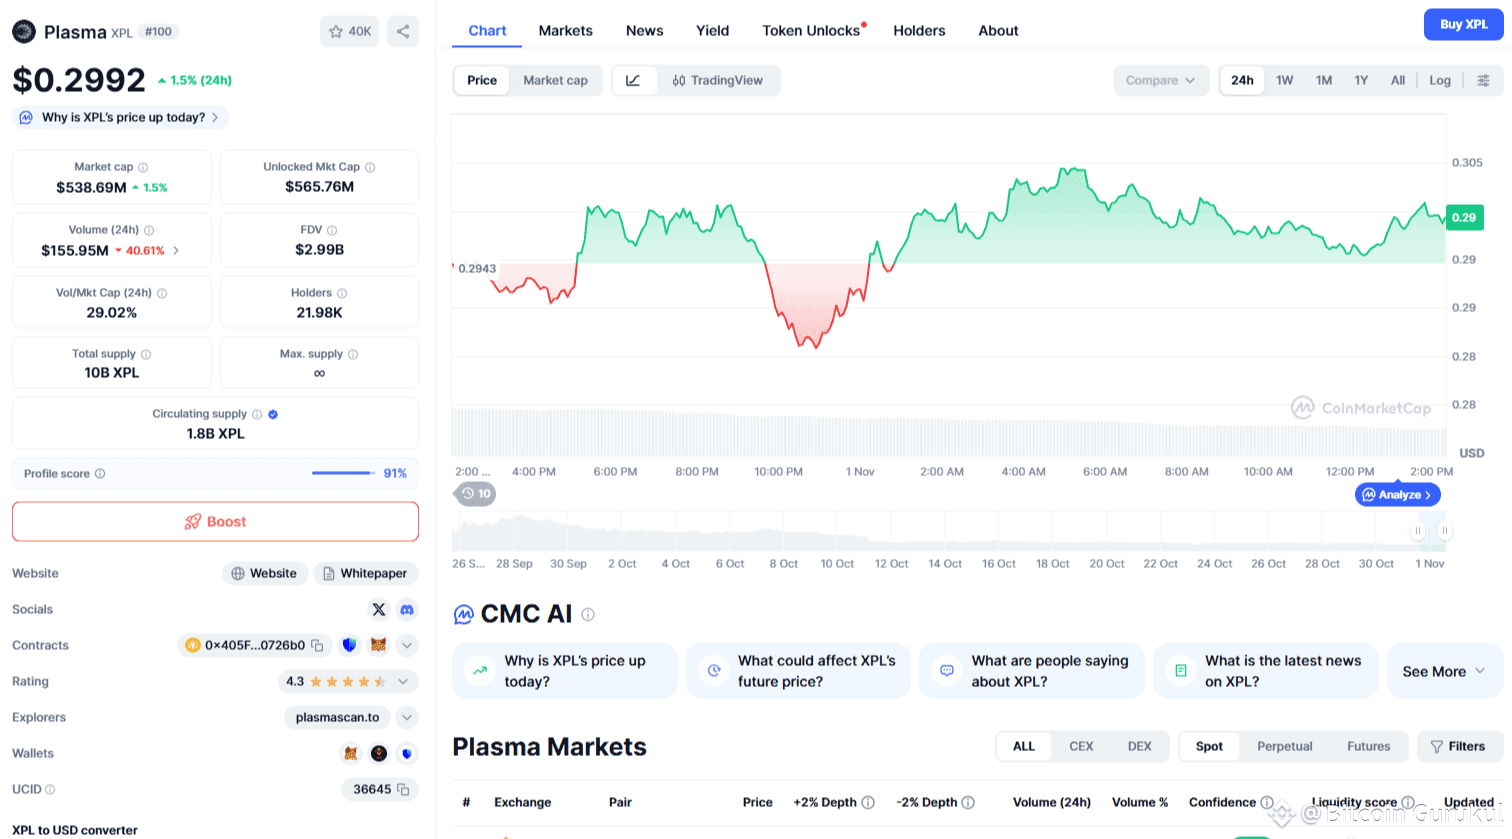Click the chart settings icon beside Log
The image size is (1512, 839).
(1483, 80)
